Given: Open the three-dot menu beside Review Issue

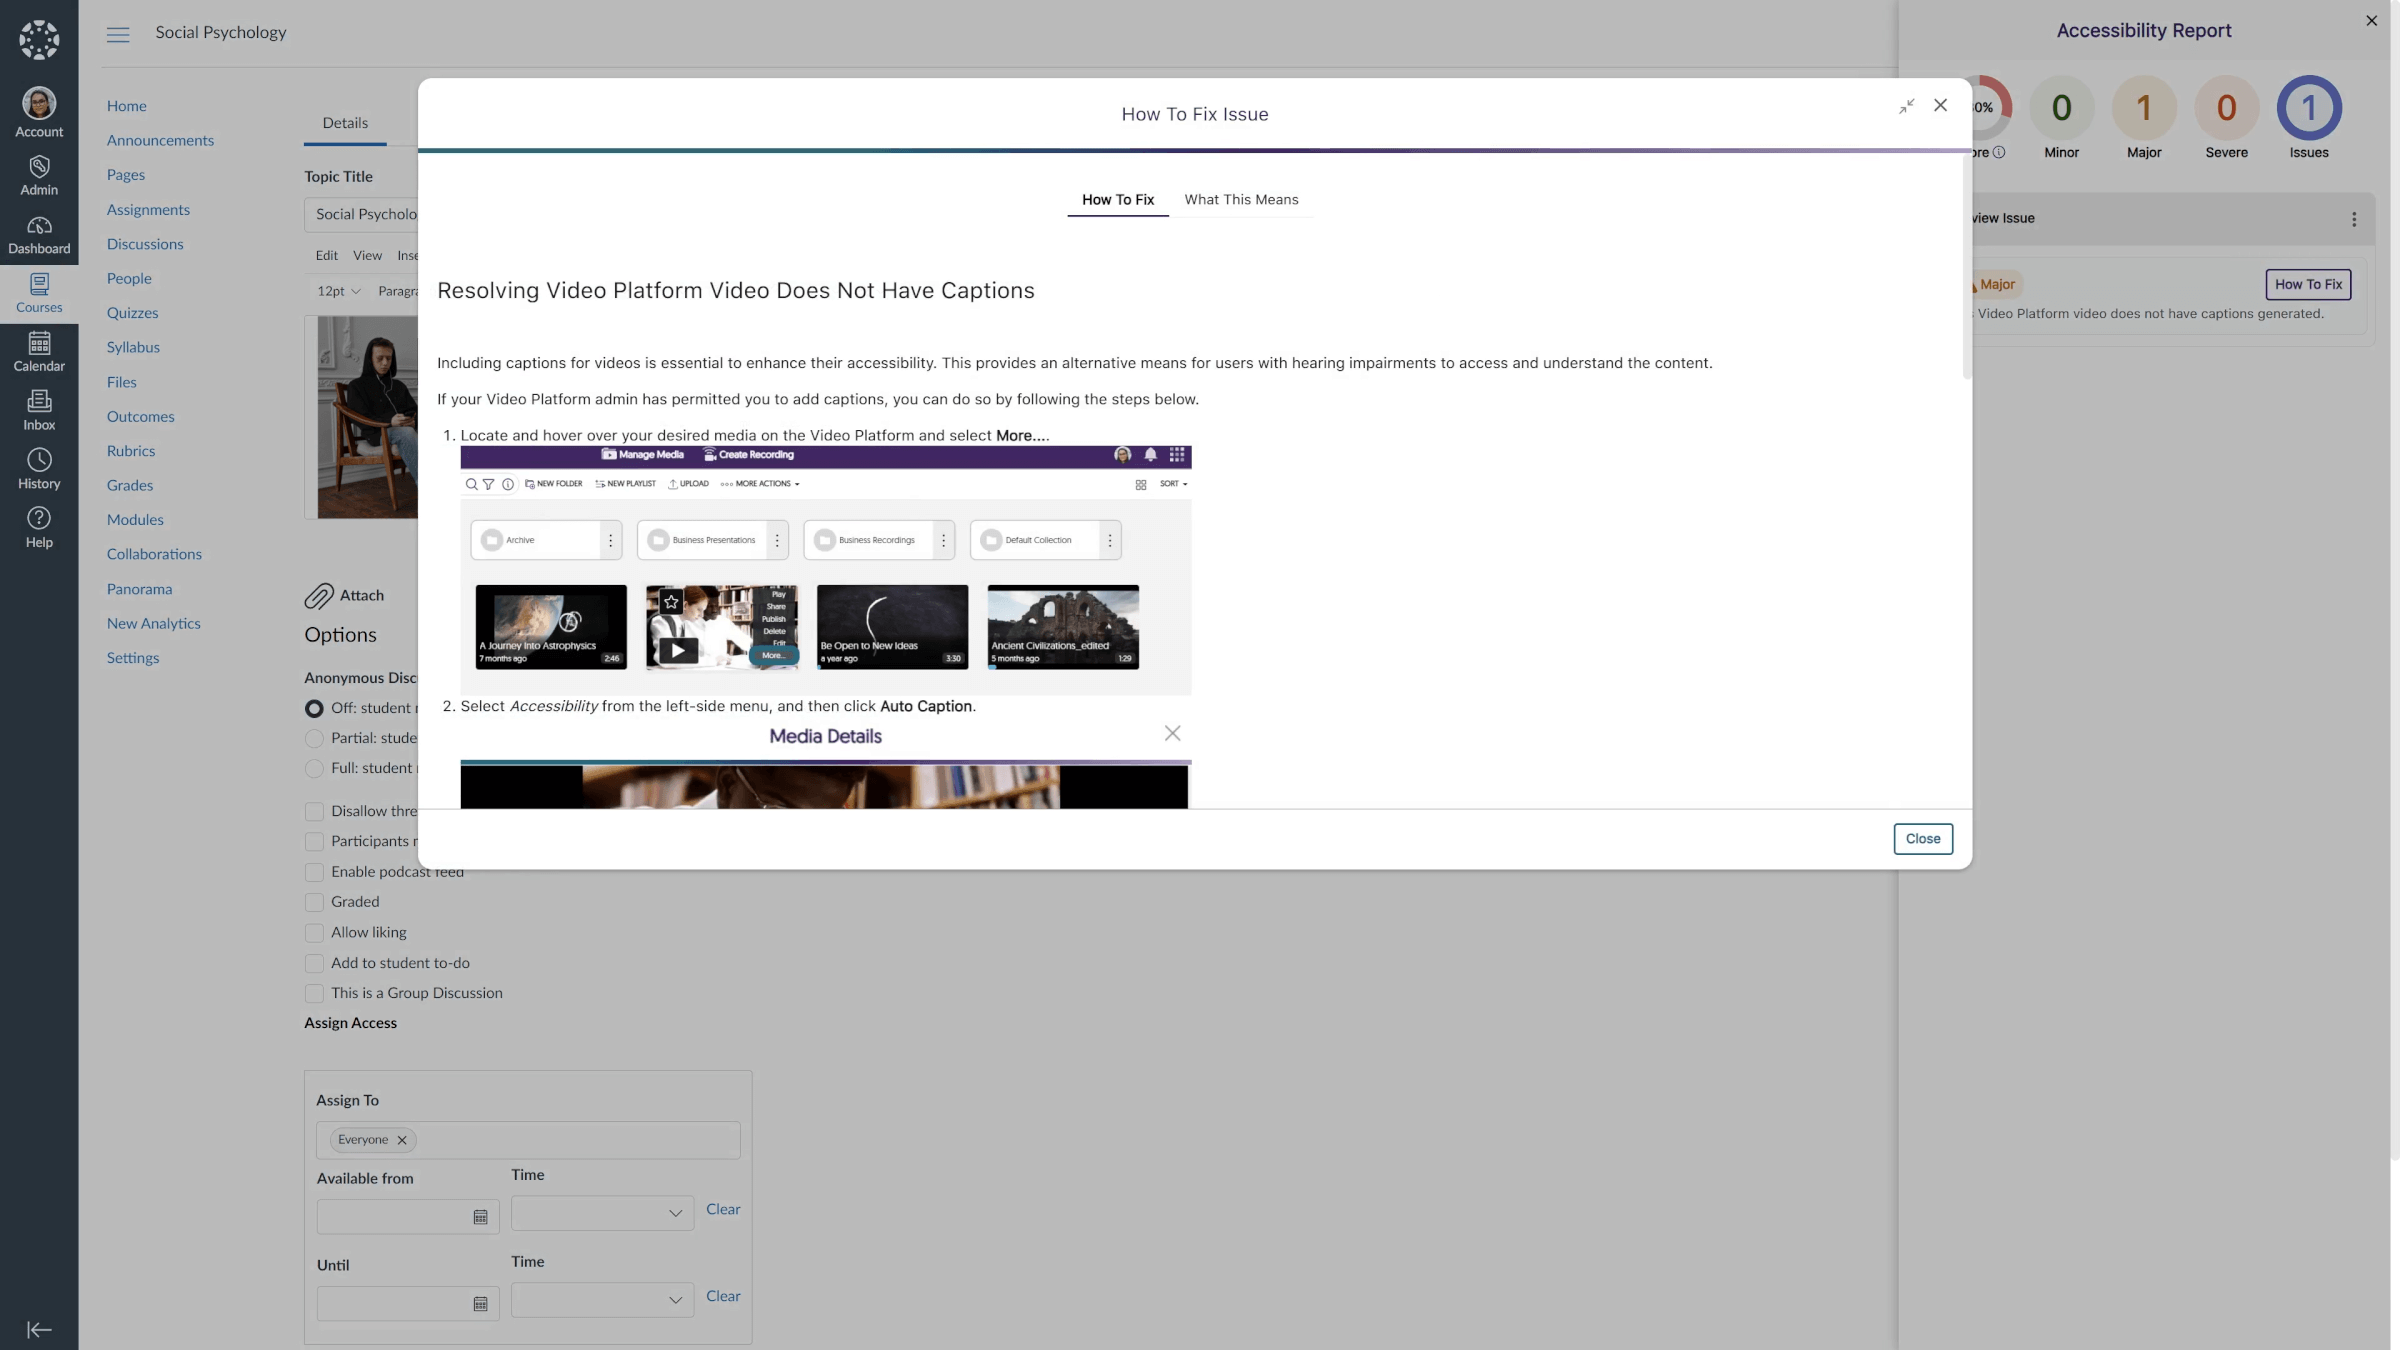Looking at the screenshot, I should pos(2354,219).
